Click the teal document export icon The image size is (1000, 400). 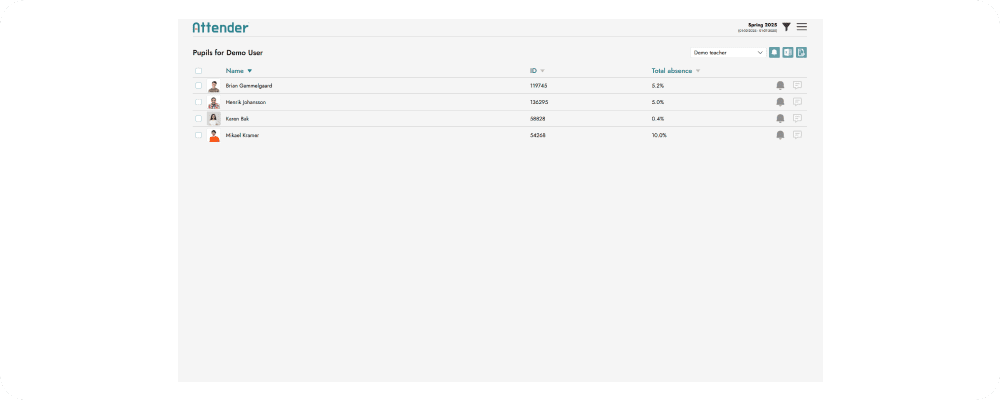(x=801, y=52)
